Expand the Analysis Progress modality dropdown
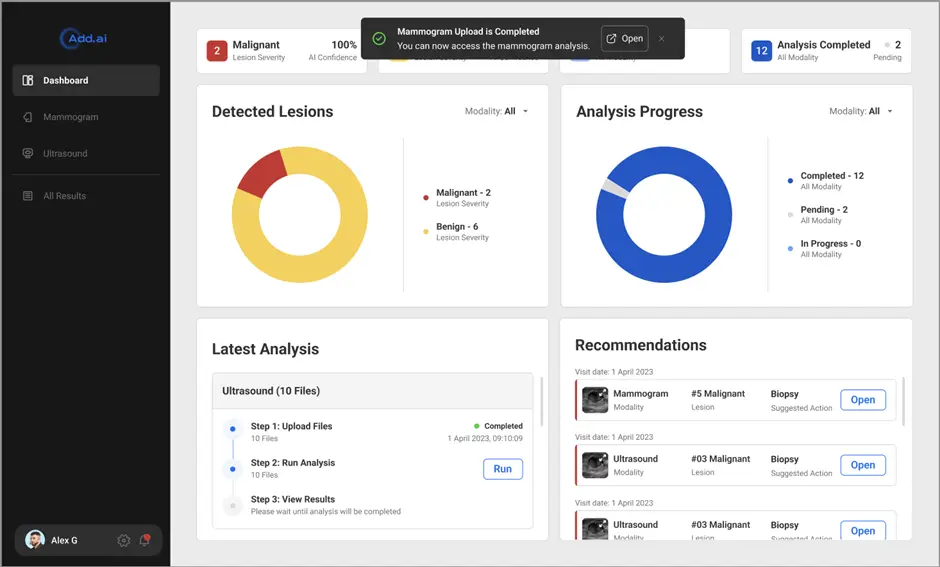Viewport: 940px width, 567px height. tap(861, 111)
